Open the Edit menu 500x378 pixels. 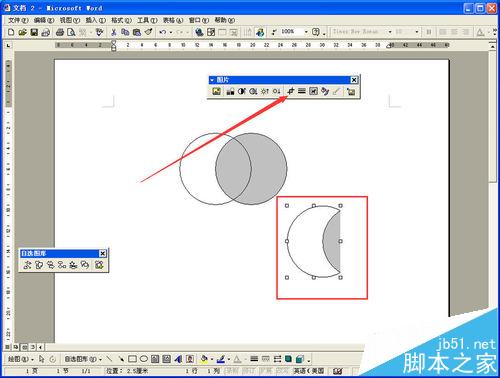click(44, 20)
